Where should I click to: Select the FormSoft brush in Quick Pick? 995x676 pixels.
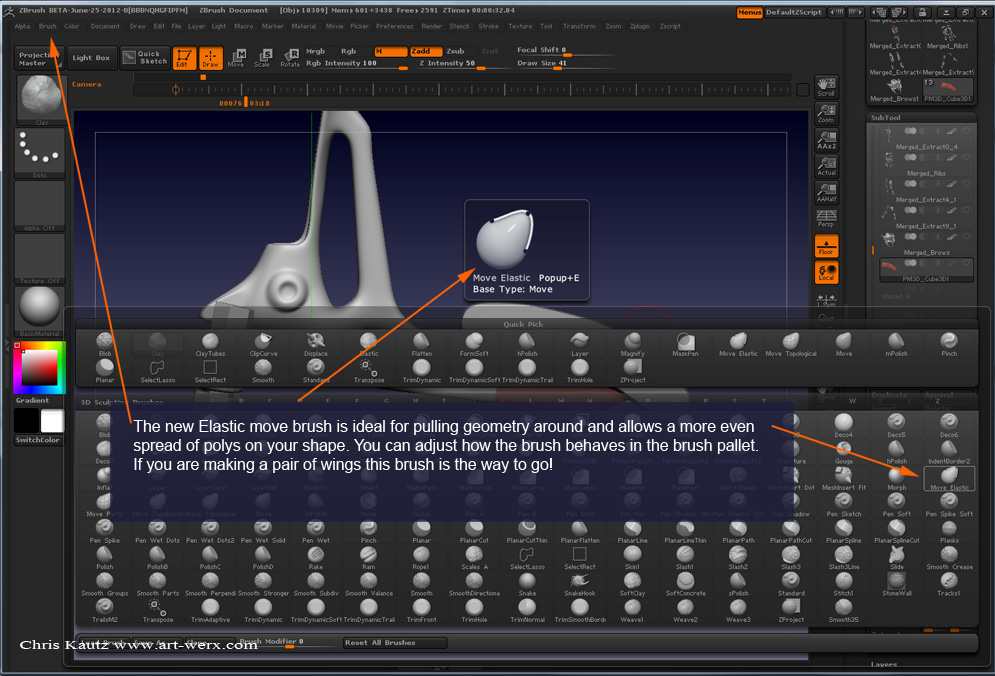click(x=474, y=345)
